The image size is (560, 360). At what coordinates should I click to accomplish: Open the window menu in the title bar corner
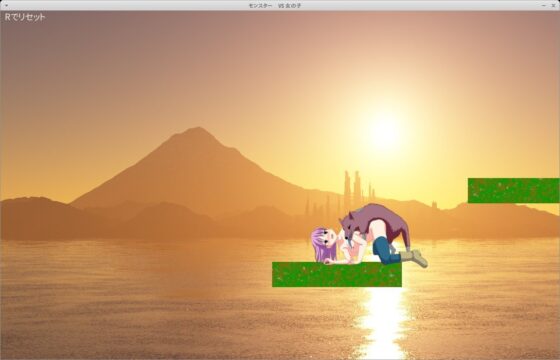pyautogui.click(x=6, y=6)
